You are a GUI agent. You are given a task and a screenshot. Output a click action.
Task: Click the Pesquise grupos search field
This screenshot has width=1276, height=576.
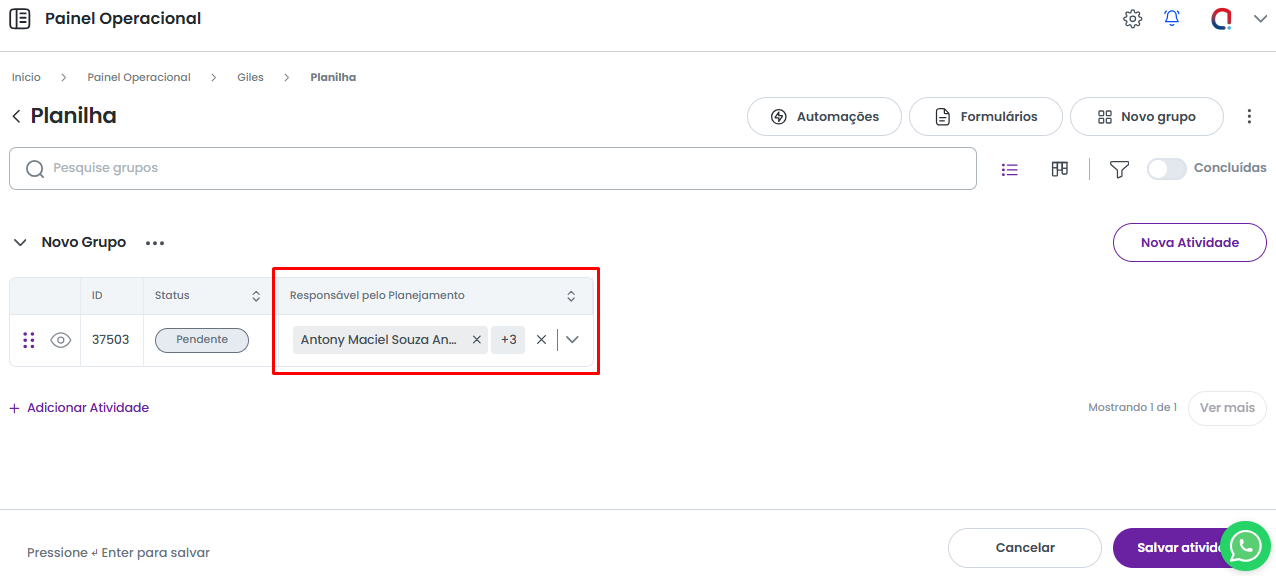point(500,169)
